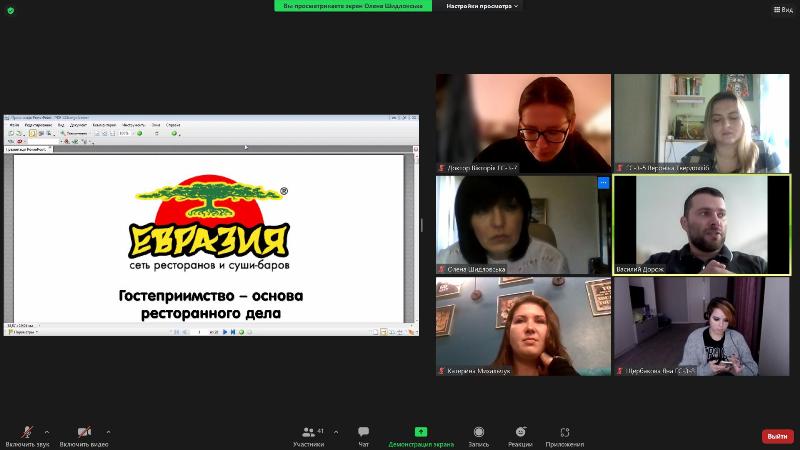Screen dimensions: 800x450
Task: Select Олена Шидловська video tile
Action: pyautogui.click(x=523, y=225)
